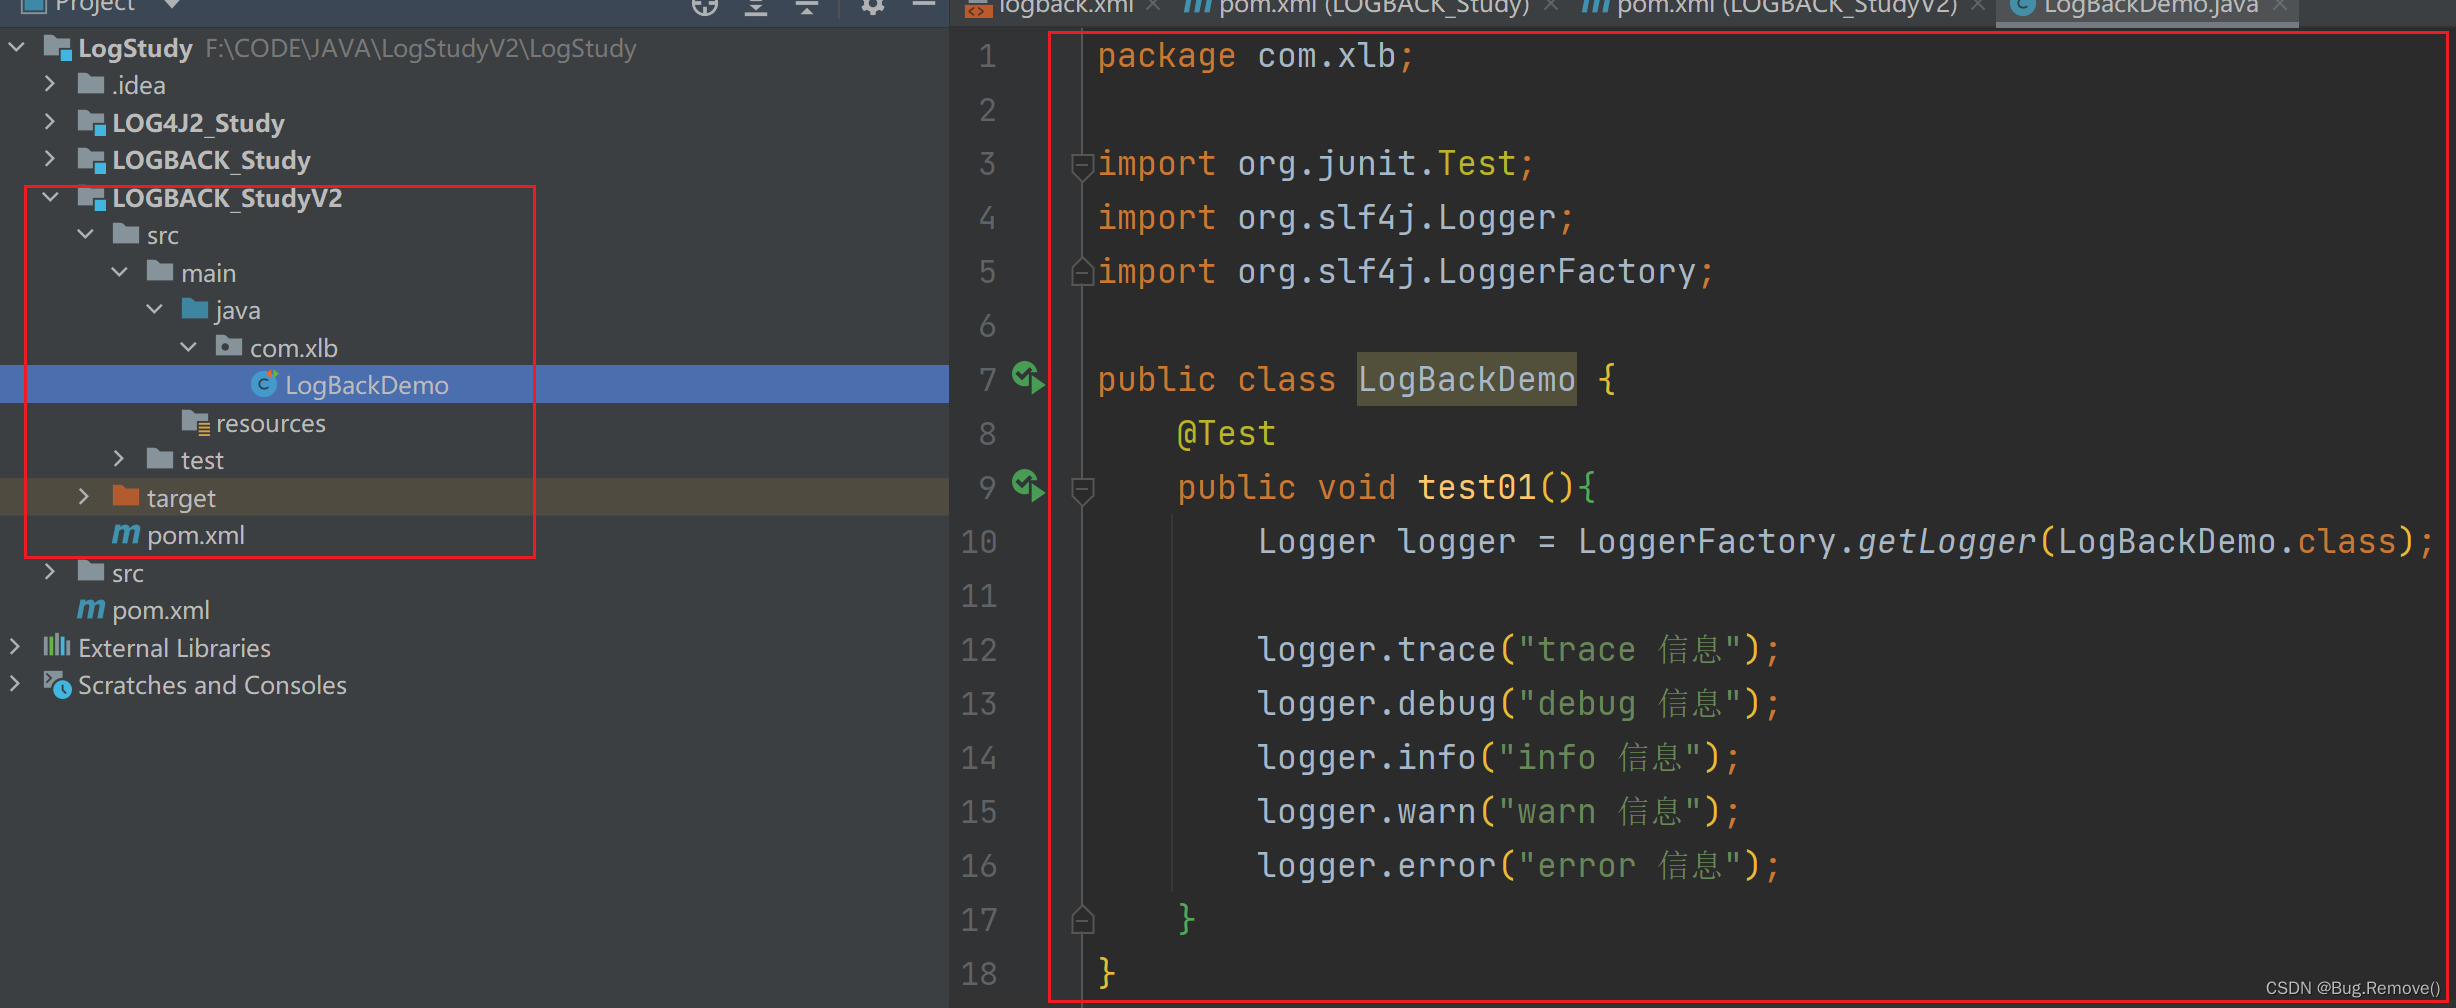Click the Maven icon next to pom.xml

pyautogui.click(x=124, y=535)
